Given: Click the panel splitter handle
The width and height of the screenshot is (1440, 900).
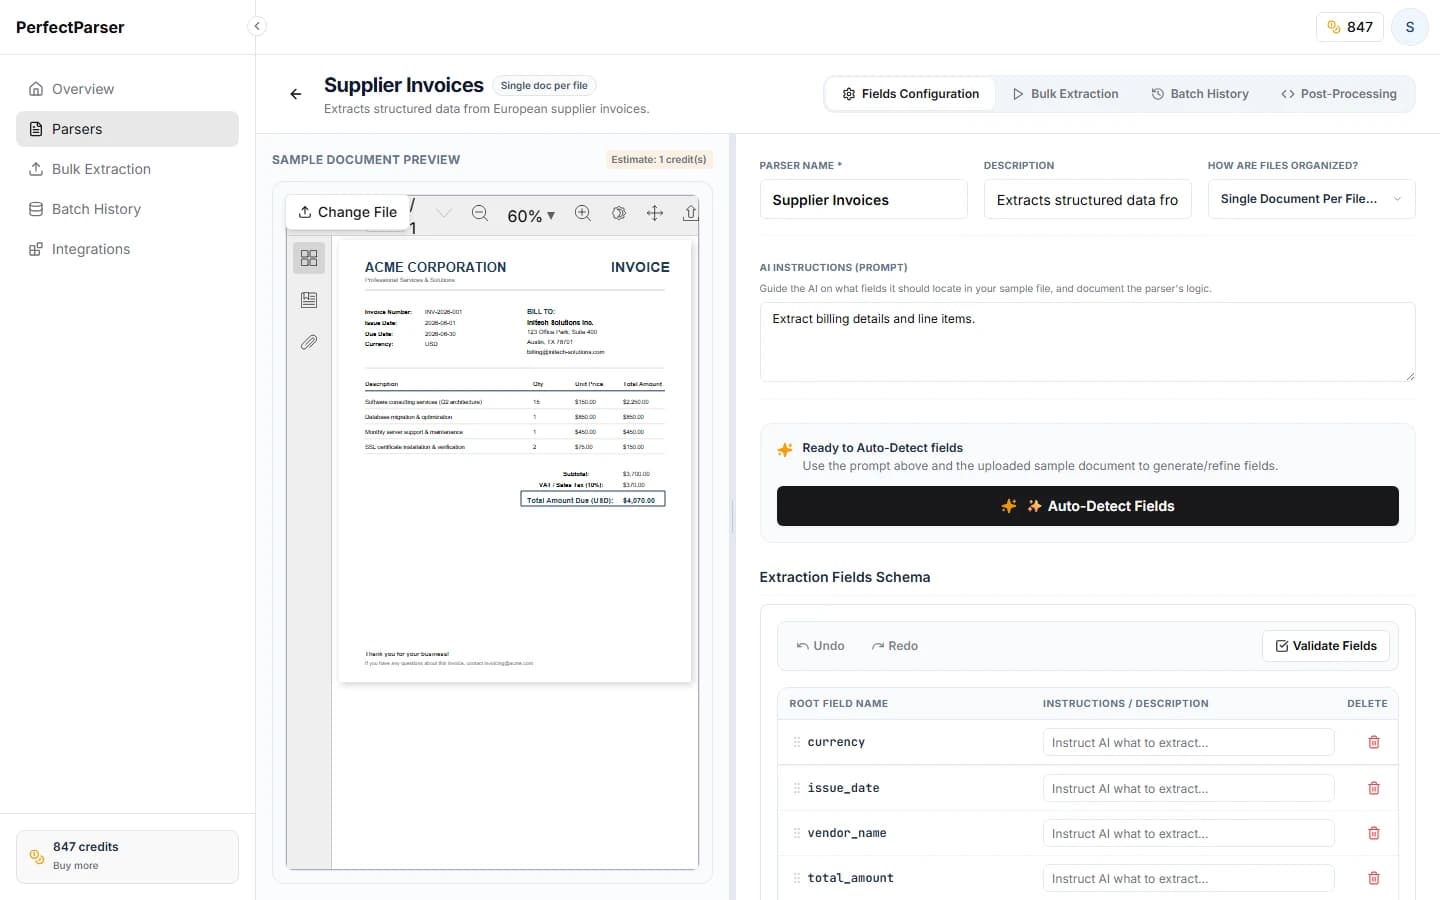Looking at the screenshot, I should tap(732, 516).
